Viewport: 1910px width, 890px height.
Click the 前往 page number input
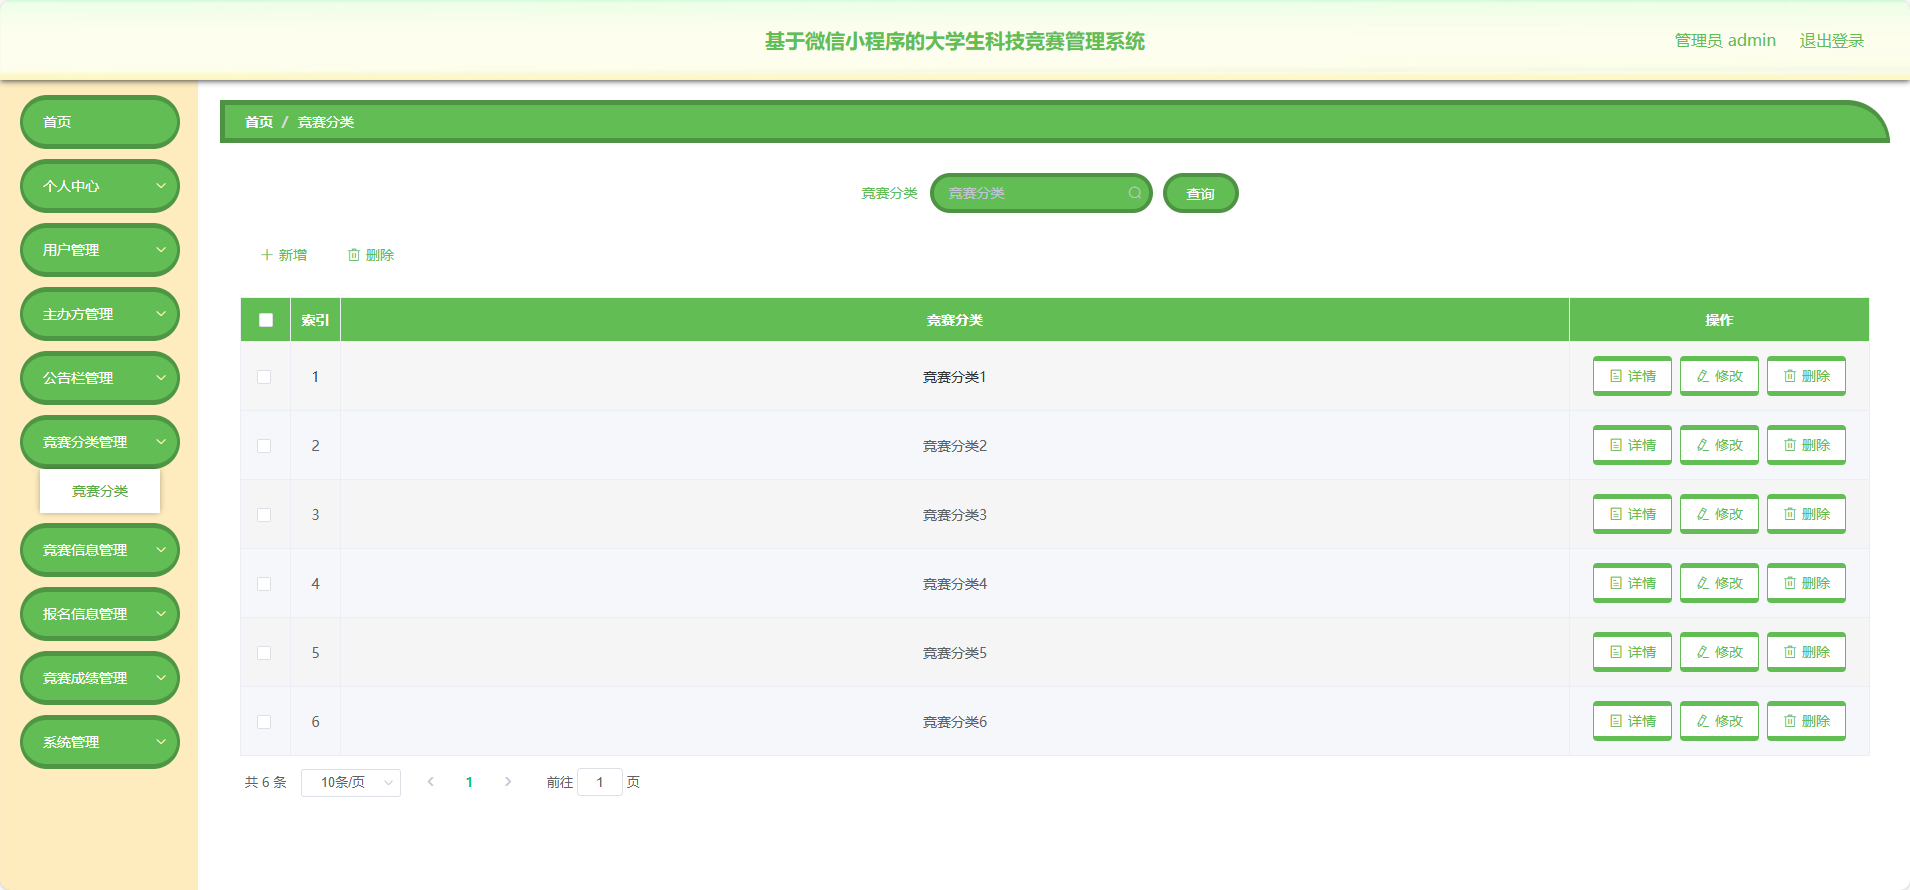point(600,782)
